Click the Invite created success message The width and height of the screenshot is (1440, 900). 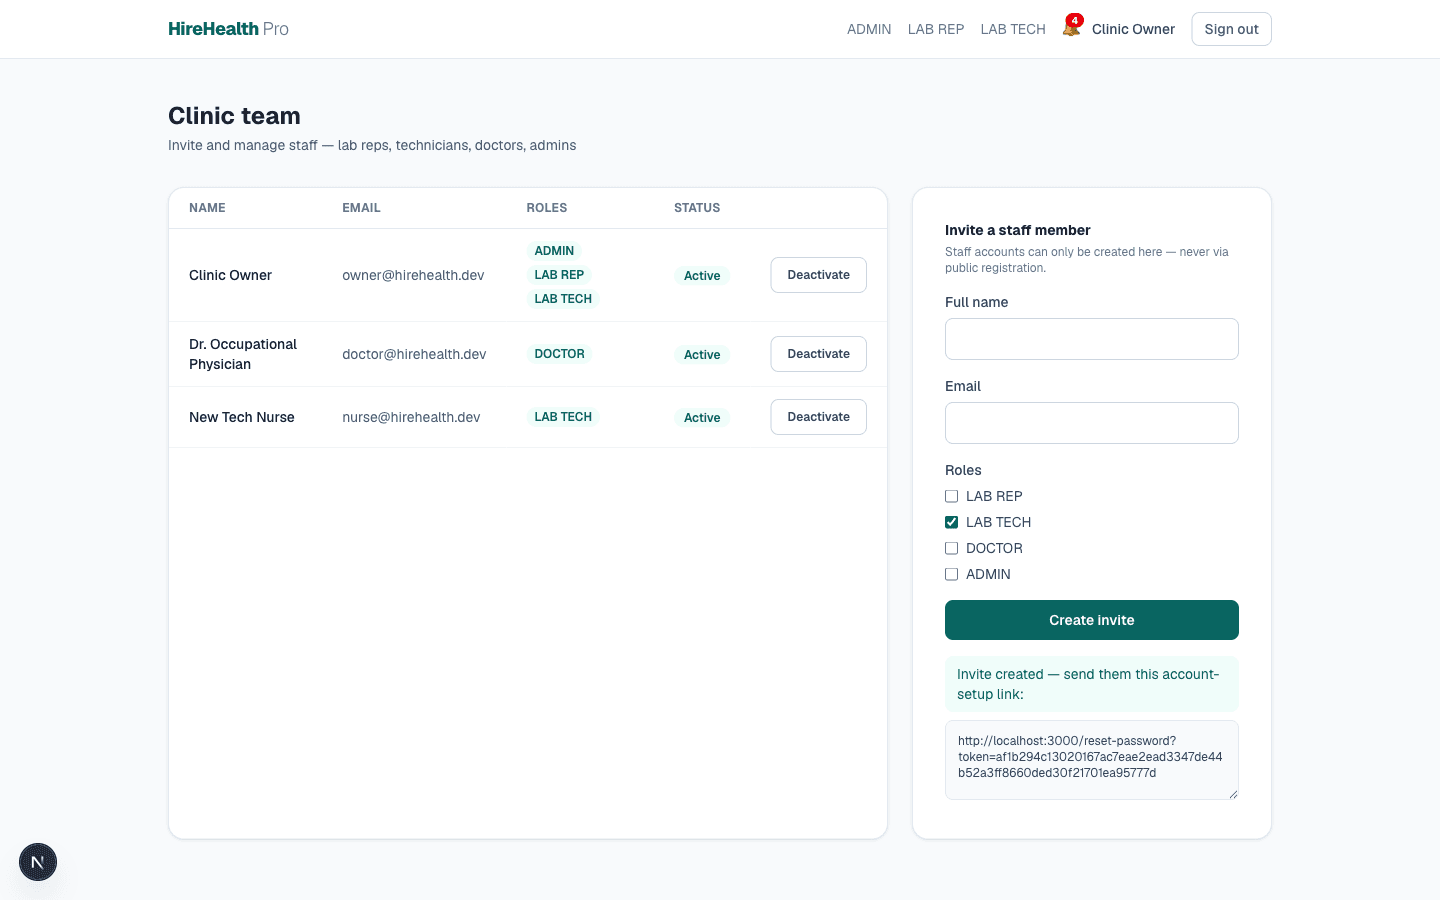1092,684
